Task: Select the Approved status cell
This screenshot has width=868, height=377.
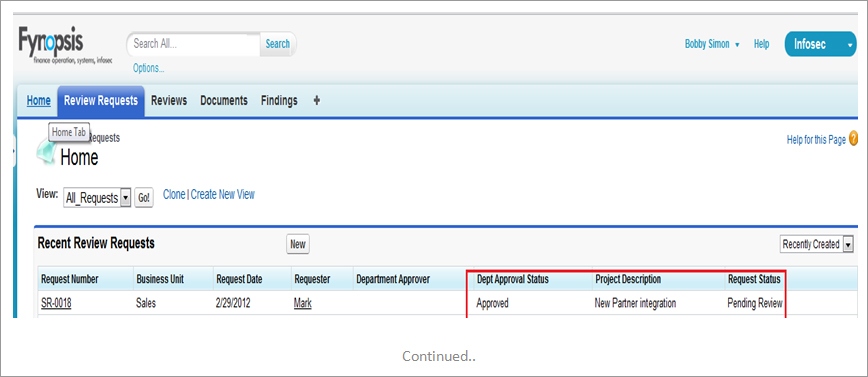Action: [492, 303]
